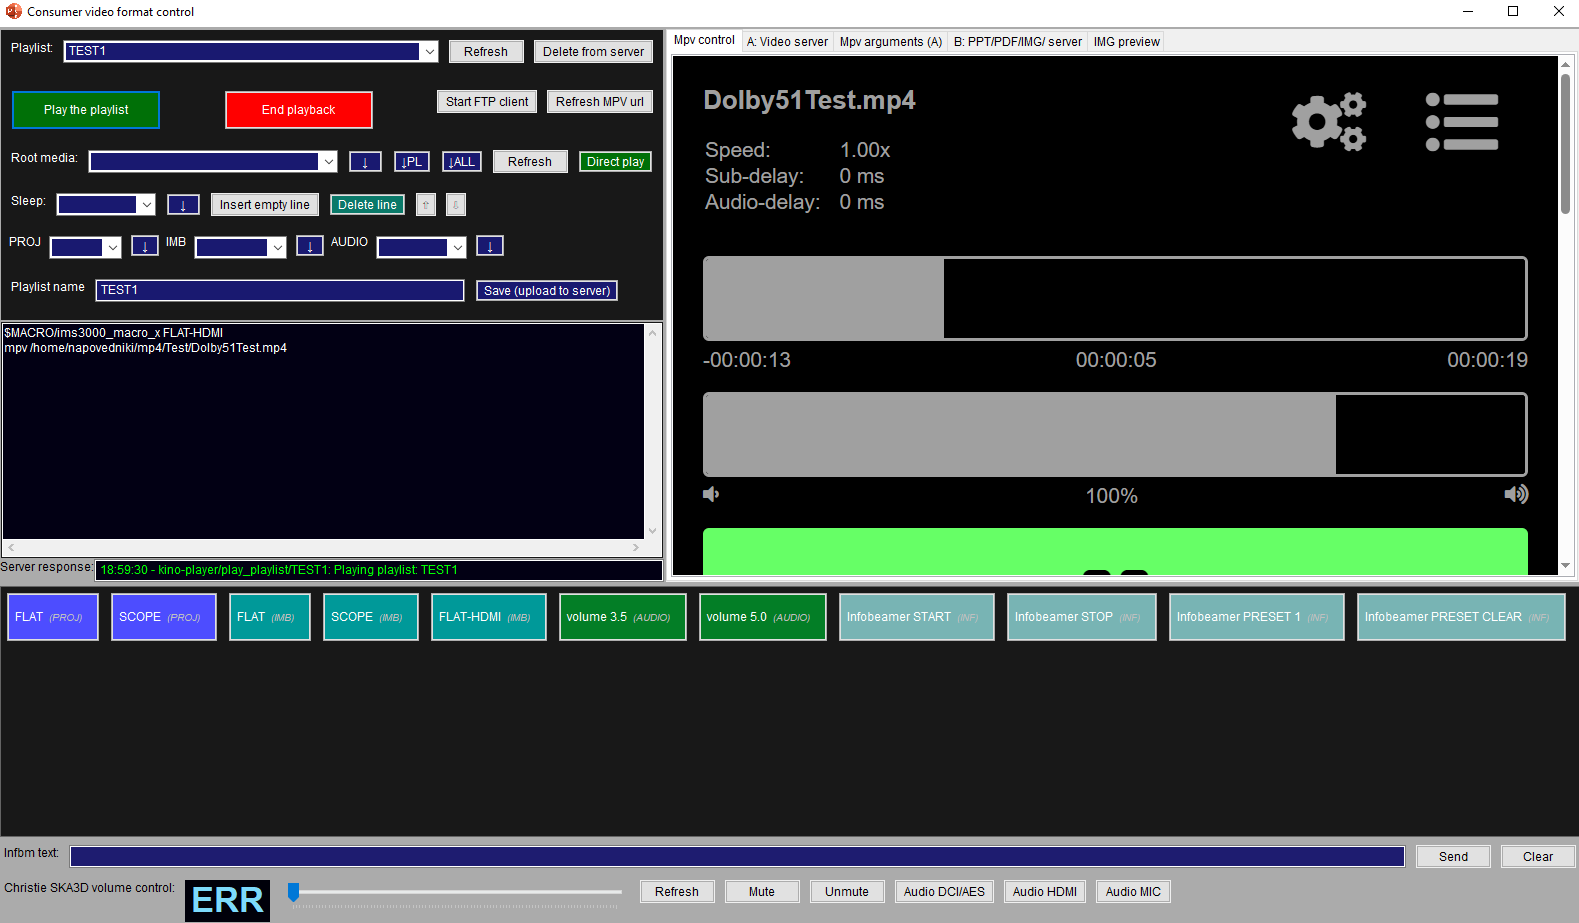Click the Christie SKA3D volume slider handle
Image resolution: width=1579 pixels, height=923 pixels.
(x=294, y=892)
